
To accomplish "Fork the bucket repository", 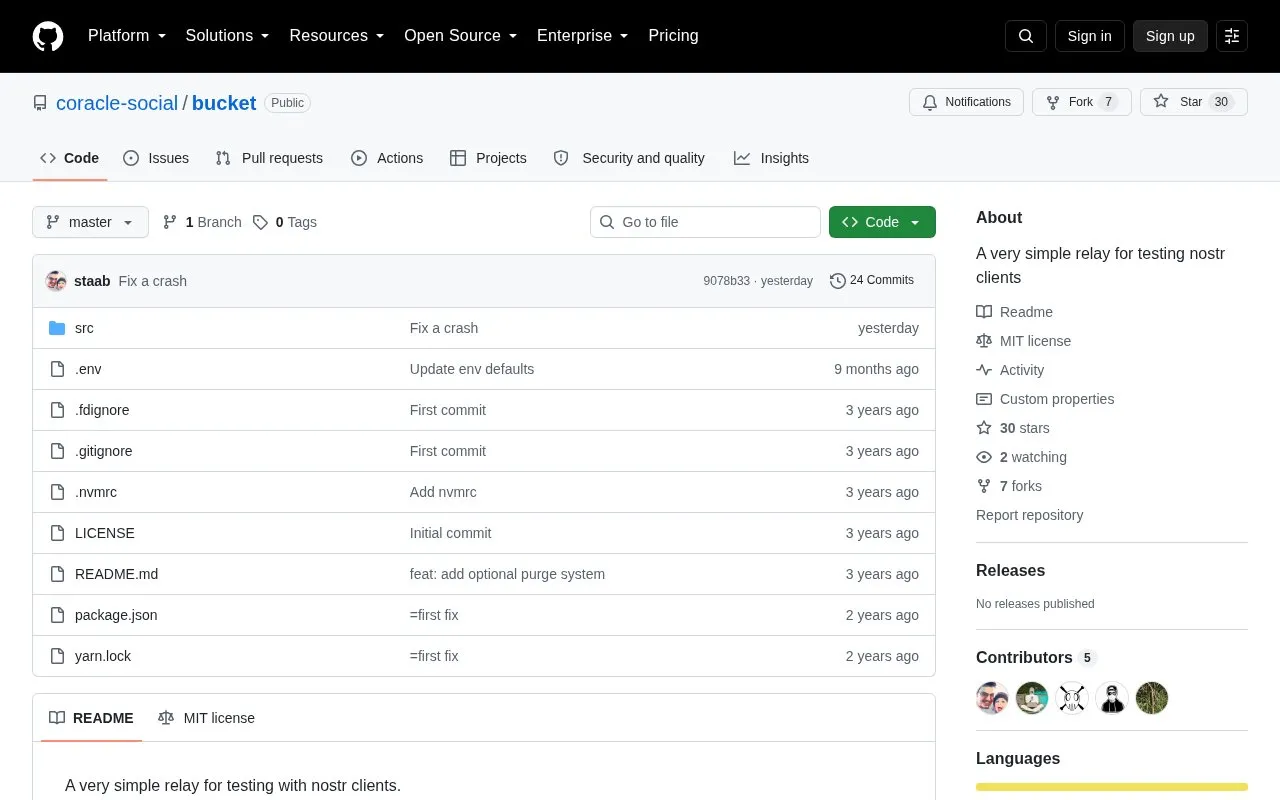I will click(x=1082, y=102).
